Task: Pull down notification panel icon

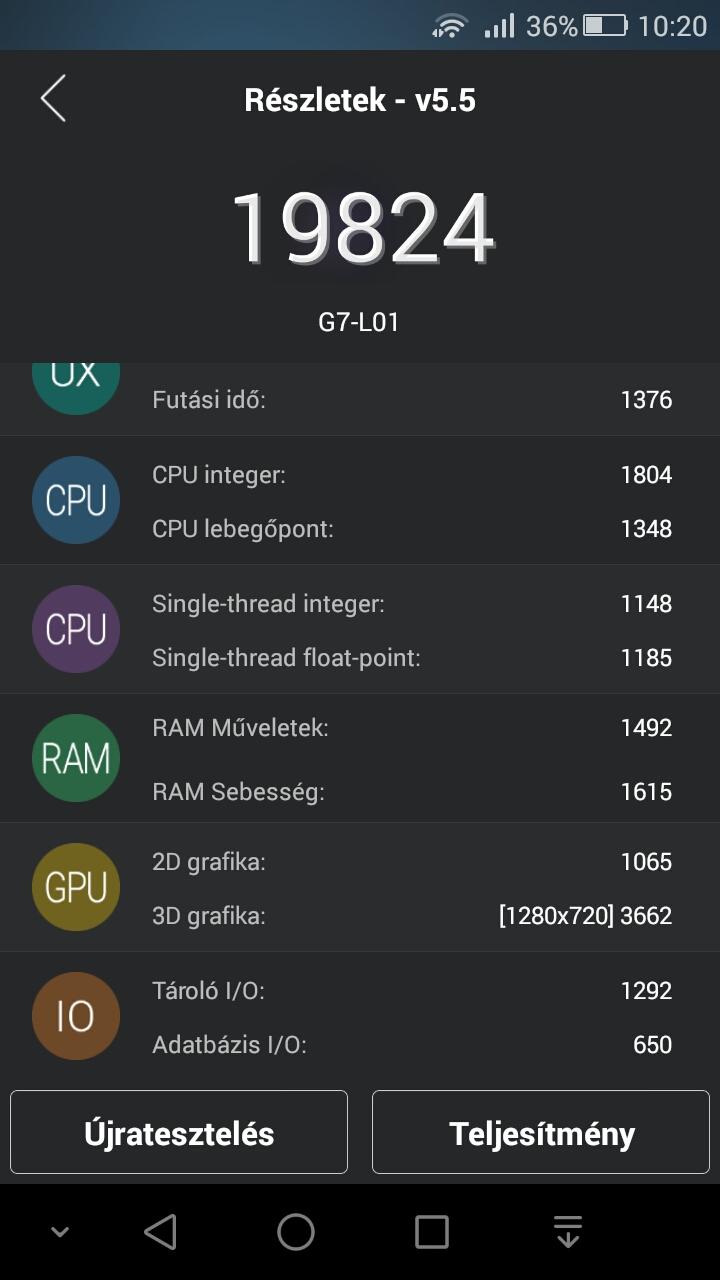Action: pos(568,1232)
